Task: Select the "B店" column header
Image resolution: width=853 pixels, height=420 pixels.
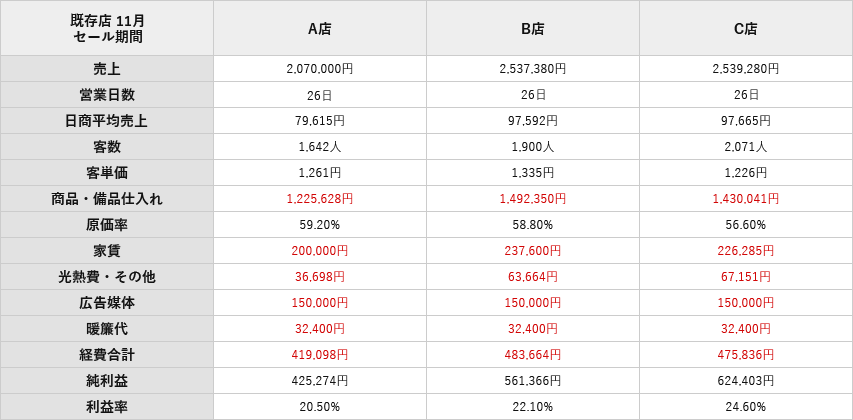Action: click(x=533, y=29)
